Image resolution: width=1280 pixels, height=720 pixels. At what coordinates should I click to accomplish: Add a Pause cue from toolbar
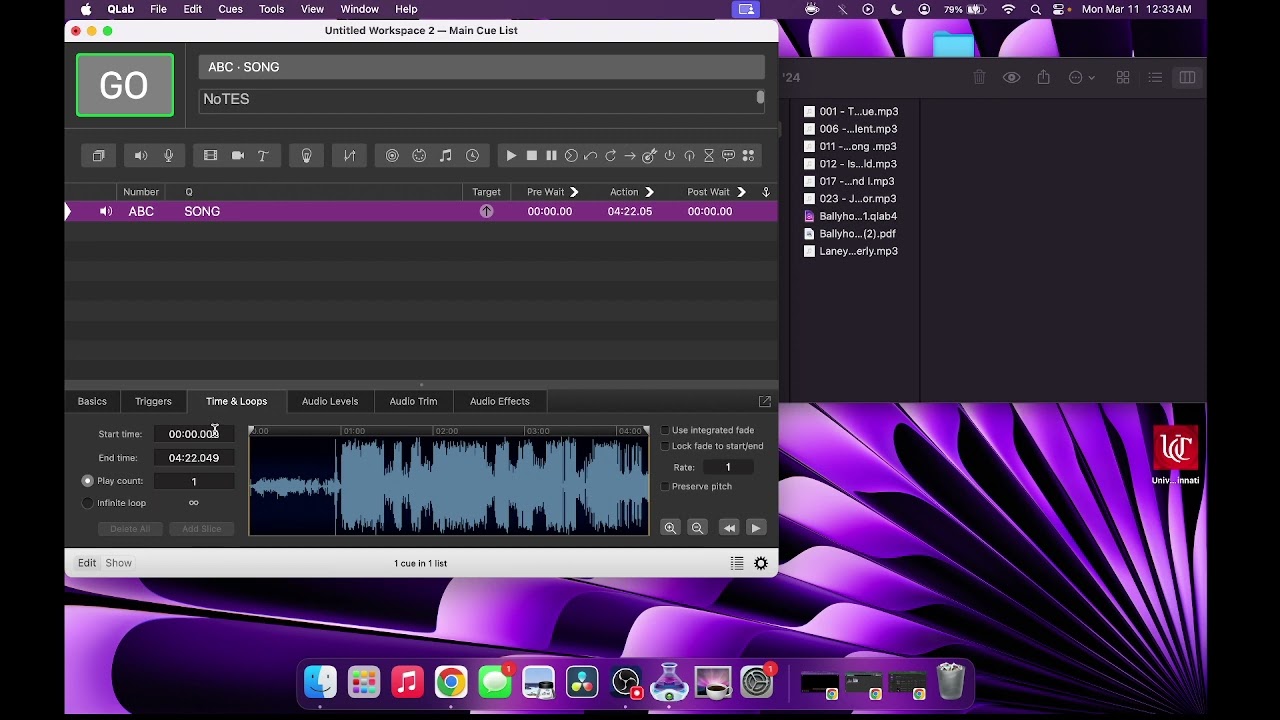551,156
